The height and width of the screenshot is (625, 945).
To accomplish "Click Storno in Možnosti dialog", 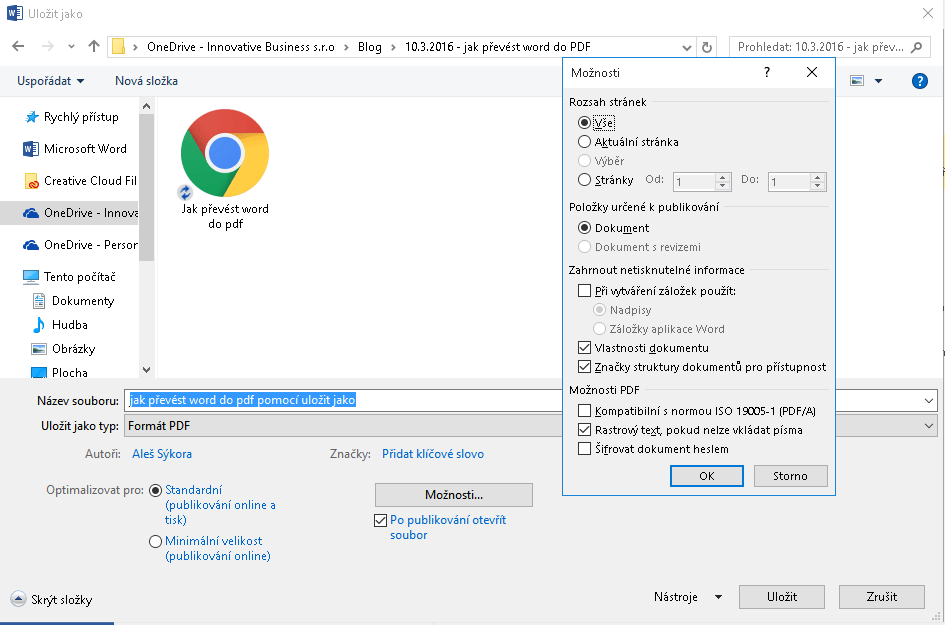I will 790,476.
